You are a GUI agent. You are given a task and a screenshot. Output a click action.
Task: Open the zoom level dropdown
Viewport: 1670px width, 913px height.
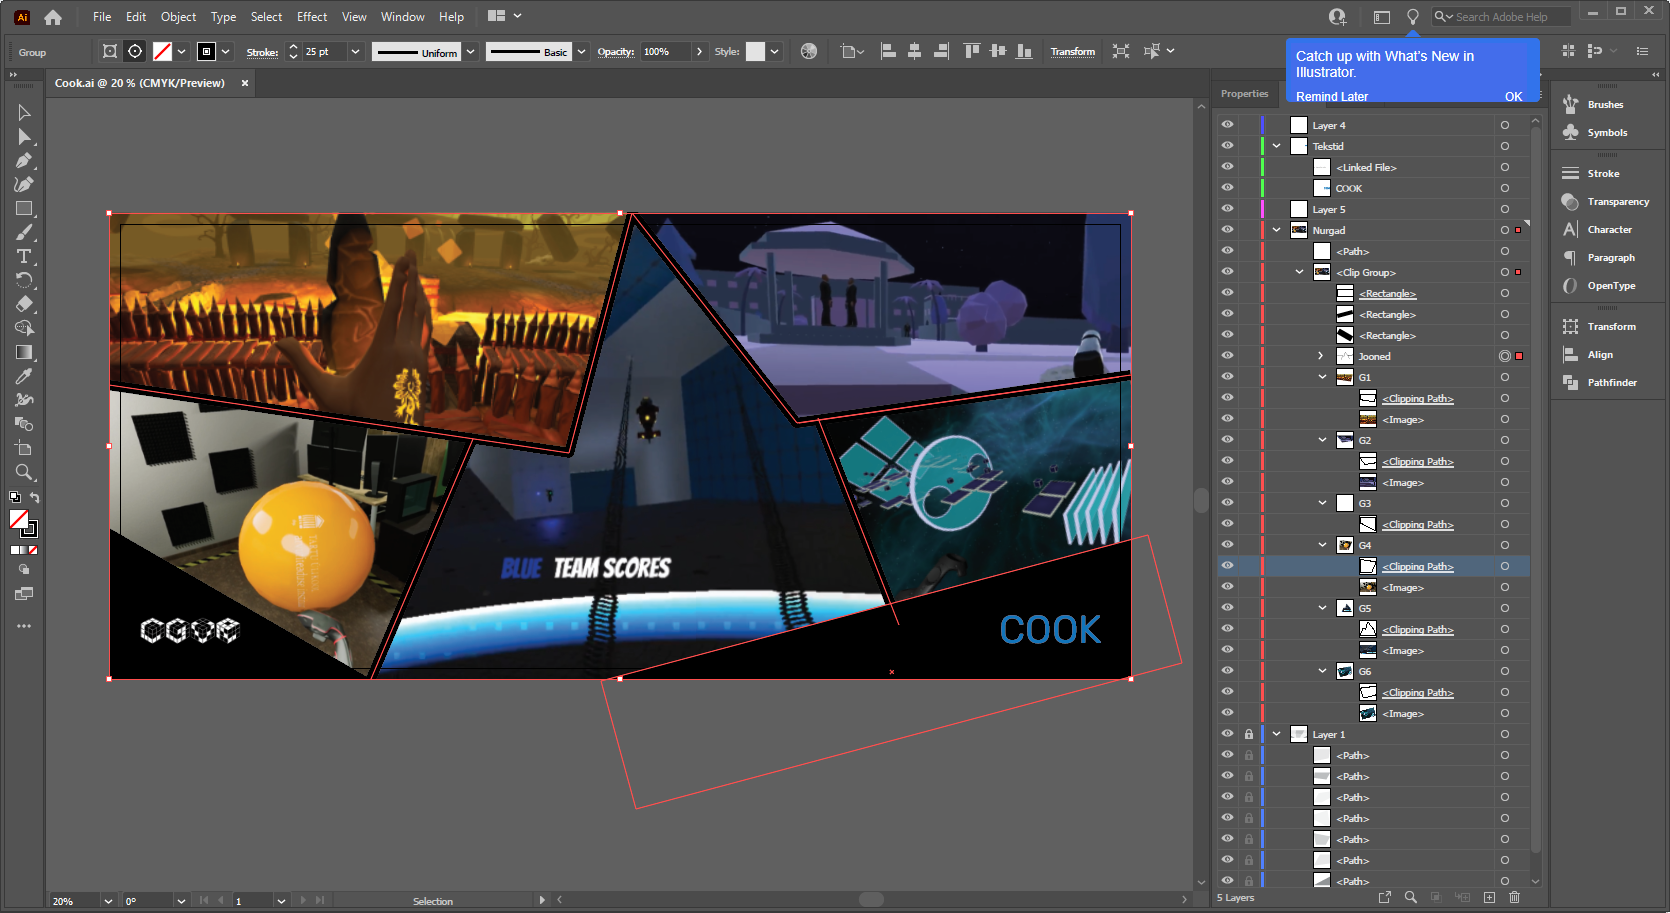click(108, 901)
